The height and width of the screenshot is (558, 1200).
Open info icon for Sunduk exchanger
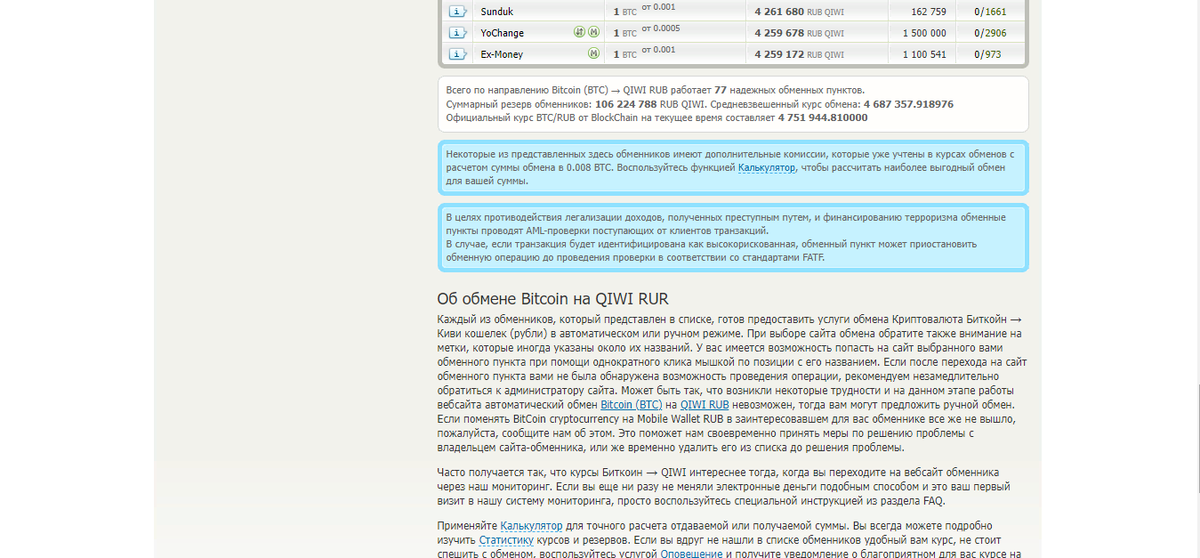click(x=457, y=11)
